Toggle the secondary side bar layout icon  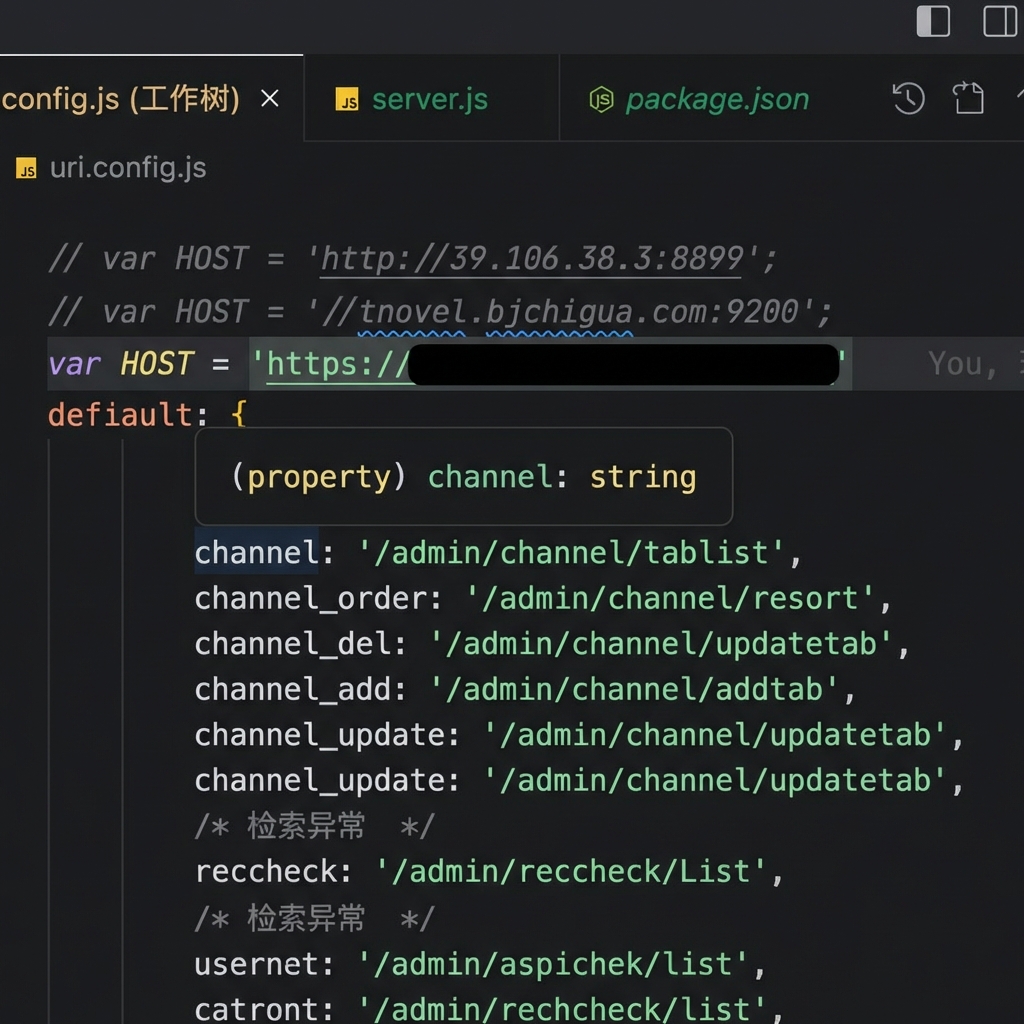[999, 21]
